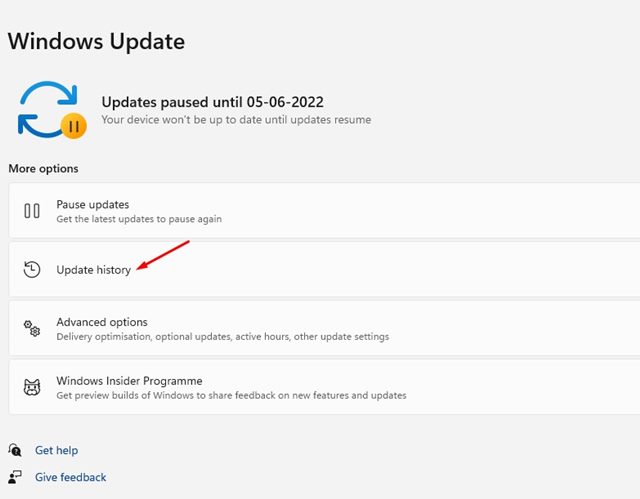Click the Windows Insider Programme cat icon
This screenshot has width=640, height=499.
(x=32, y=388)
